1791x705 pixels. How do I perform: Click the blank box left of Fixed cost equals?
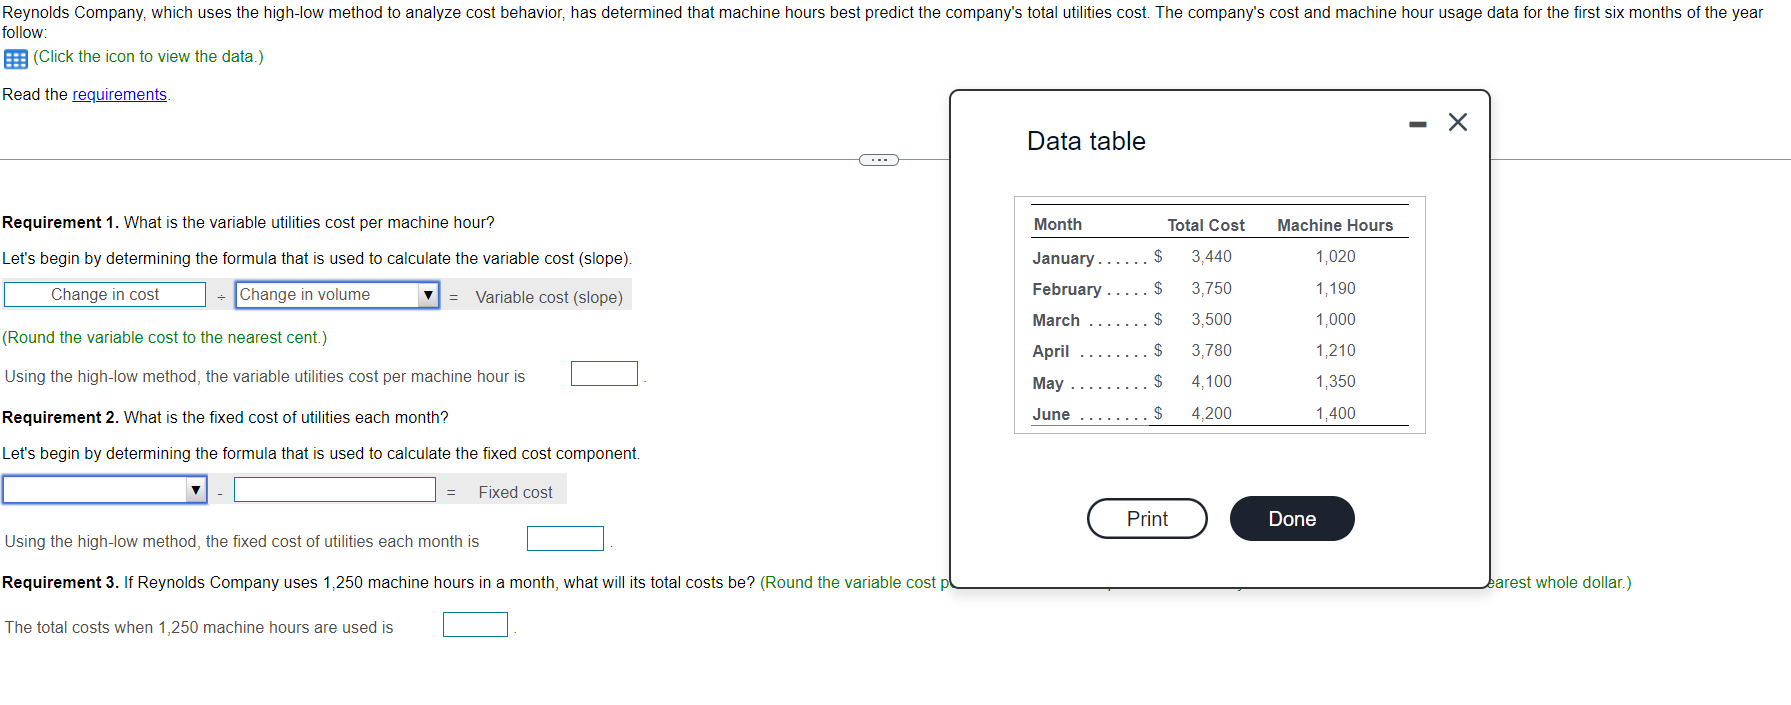pos(334,489)
